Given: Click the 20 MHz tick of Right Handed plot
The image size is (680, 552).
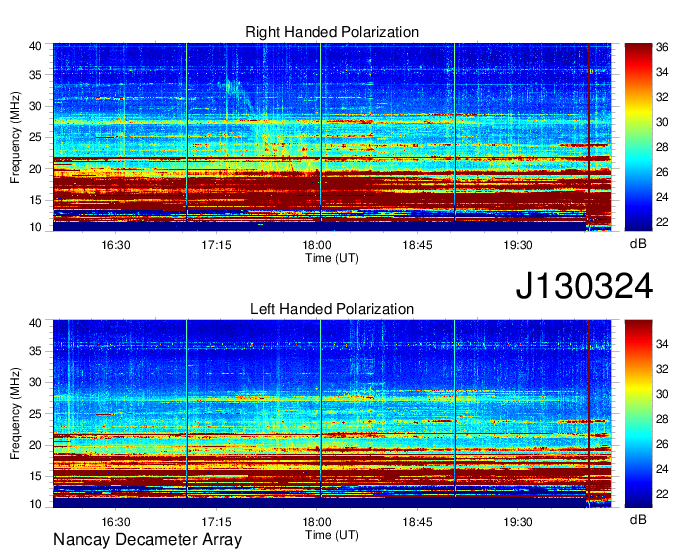Looking at the screenshot, I should click(x=35, y=169).
